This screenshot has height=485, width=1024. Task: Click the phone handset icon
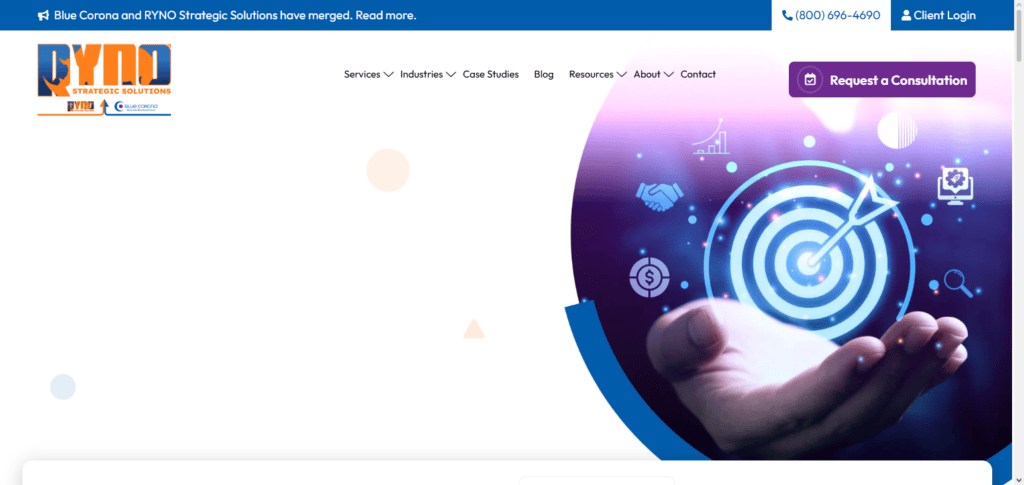[787, 15]
